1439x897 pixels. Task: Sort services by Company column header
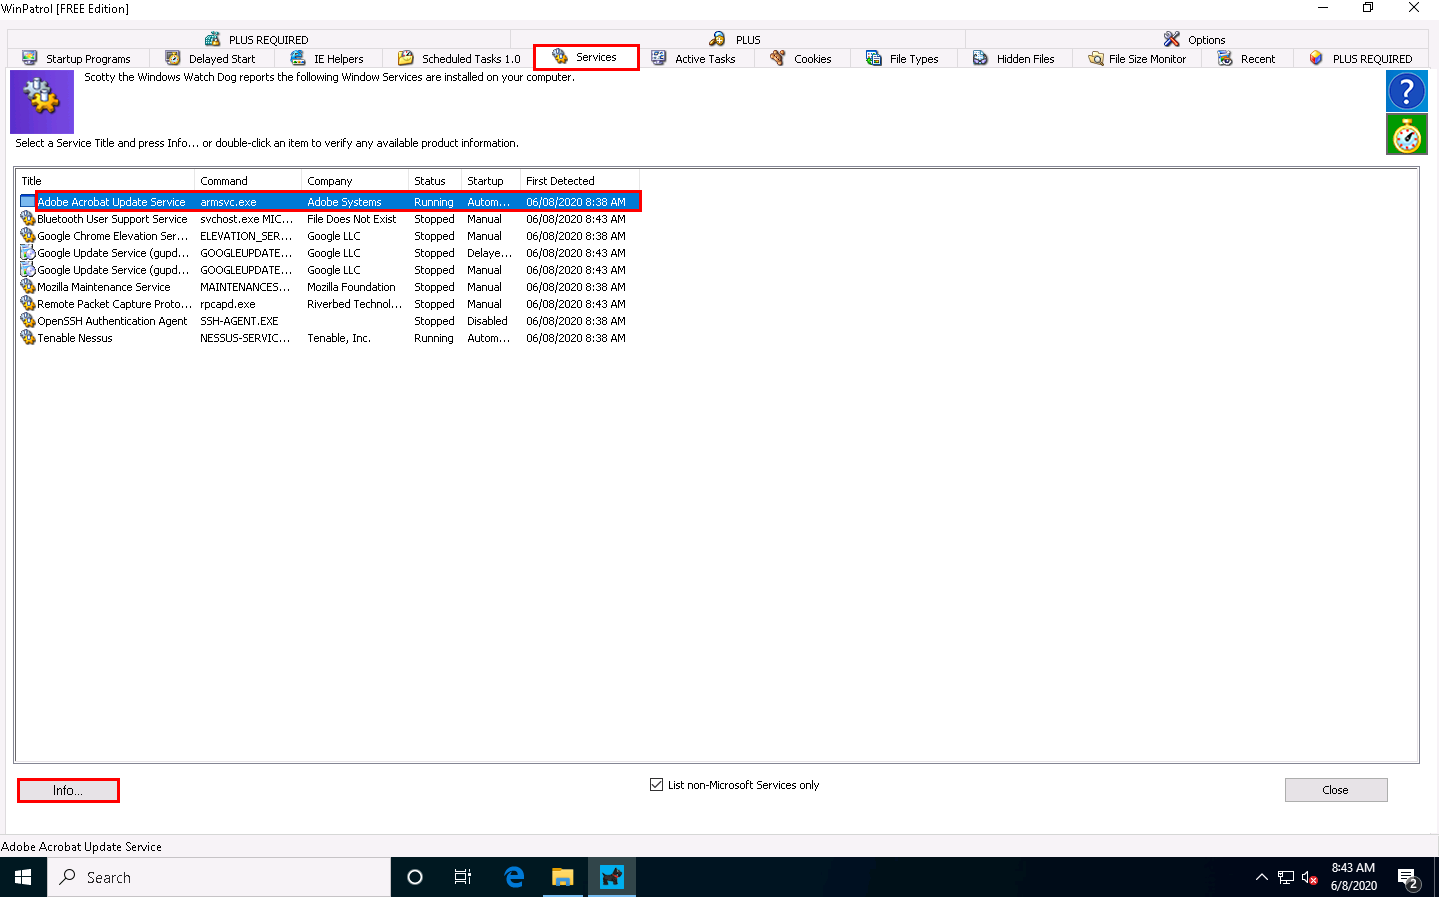click(x=355, y=181)
